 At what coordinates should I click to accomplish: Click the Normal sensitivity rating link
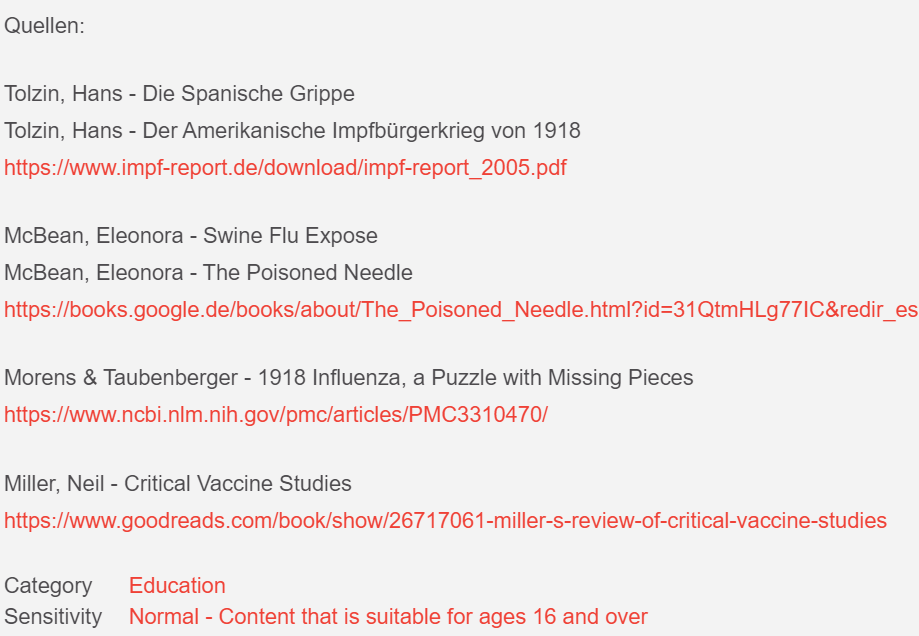tap(388, 617)
